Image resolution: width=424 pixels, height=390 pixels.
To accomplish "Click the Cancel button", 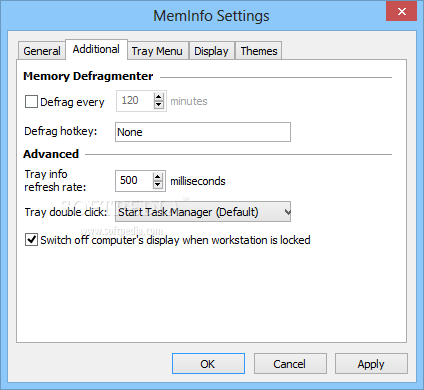I will (290, 364).
